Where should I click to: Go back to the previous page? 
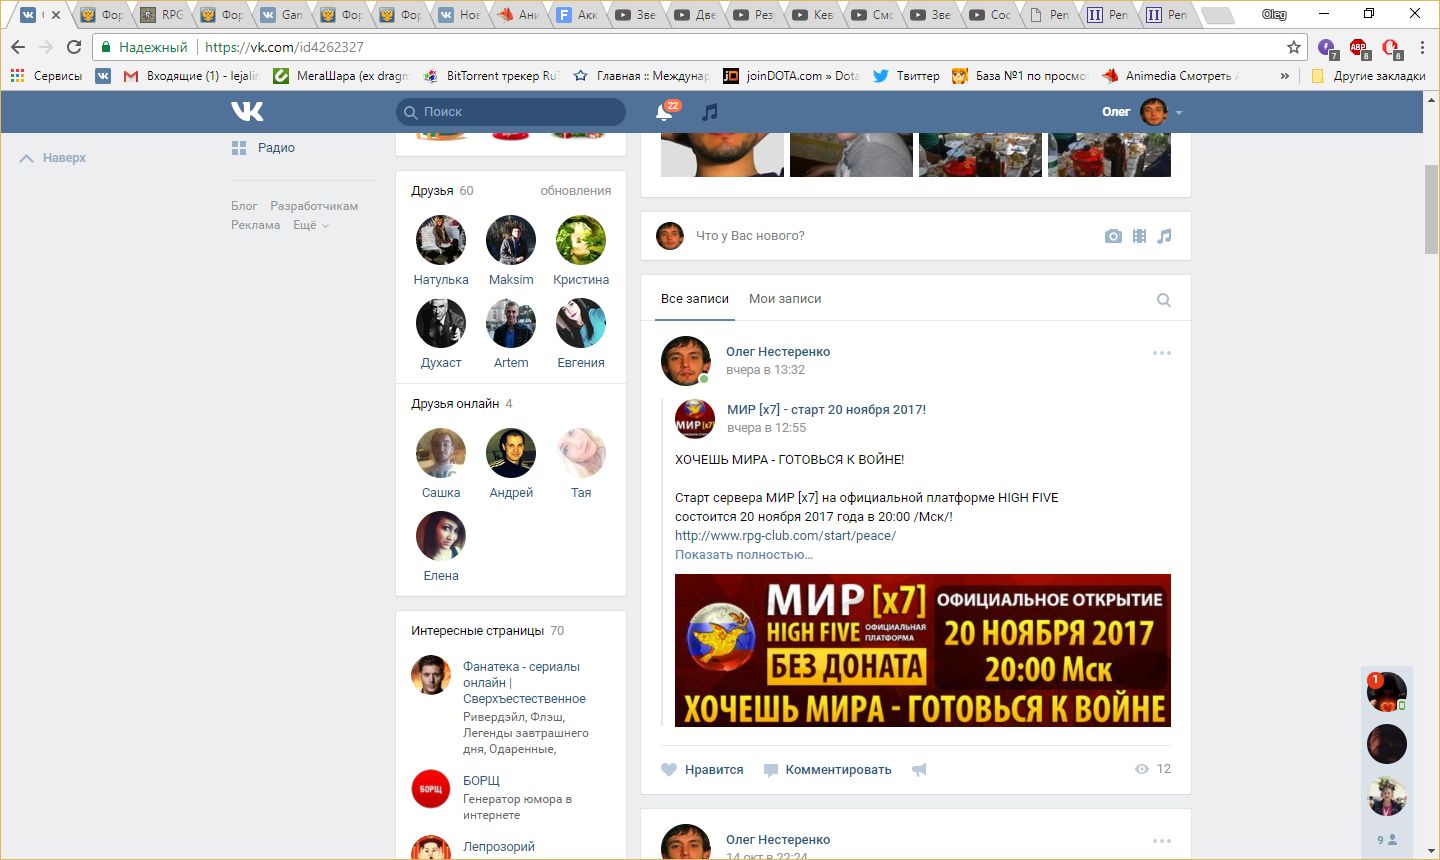(18, 47)
